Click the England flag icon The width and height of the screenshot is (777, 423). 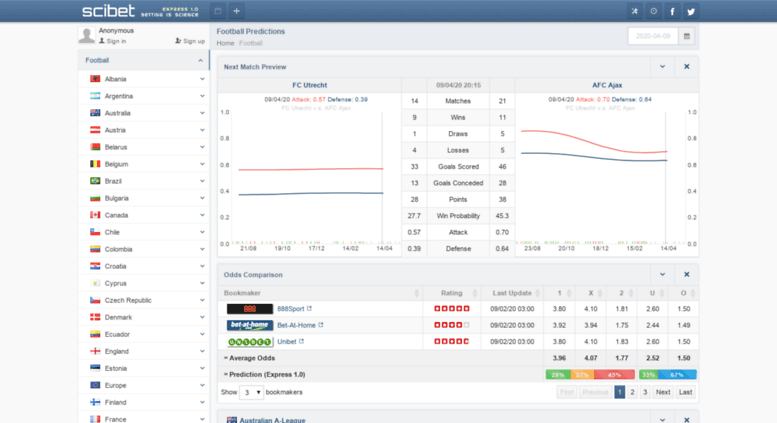(x=95, y=351)
